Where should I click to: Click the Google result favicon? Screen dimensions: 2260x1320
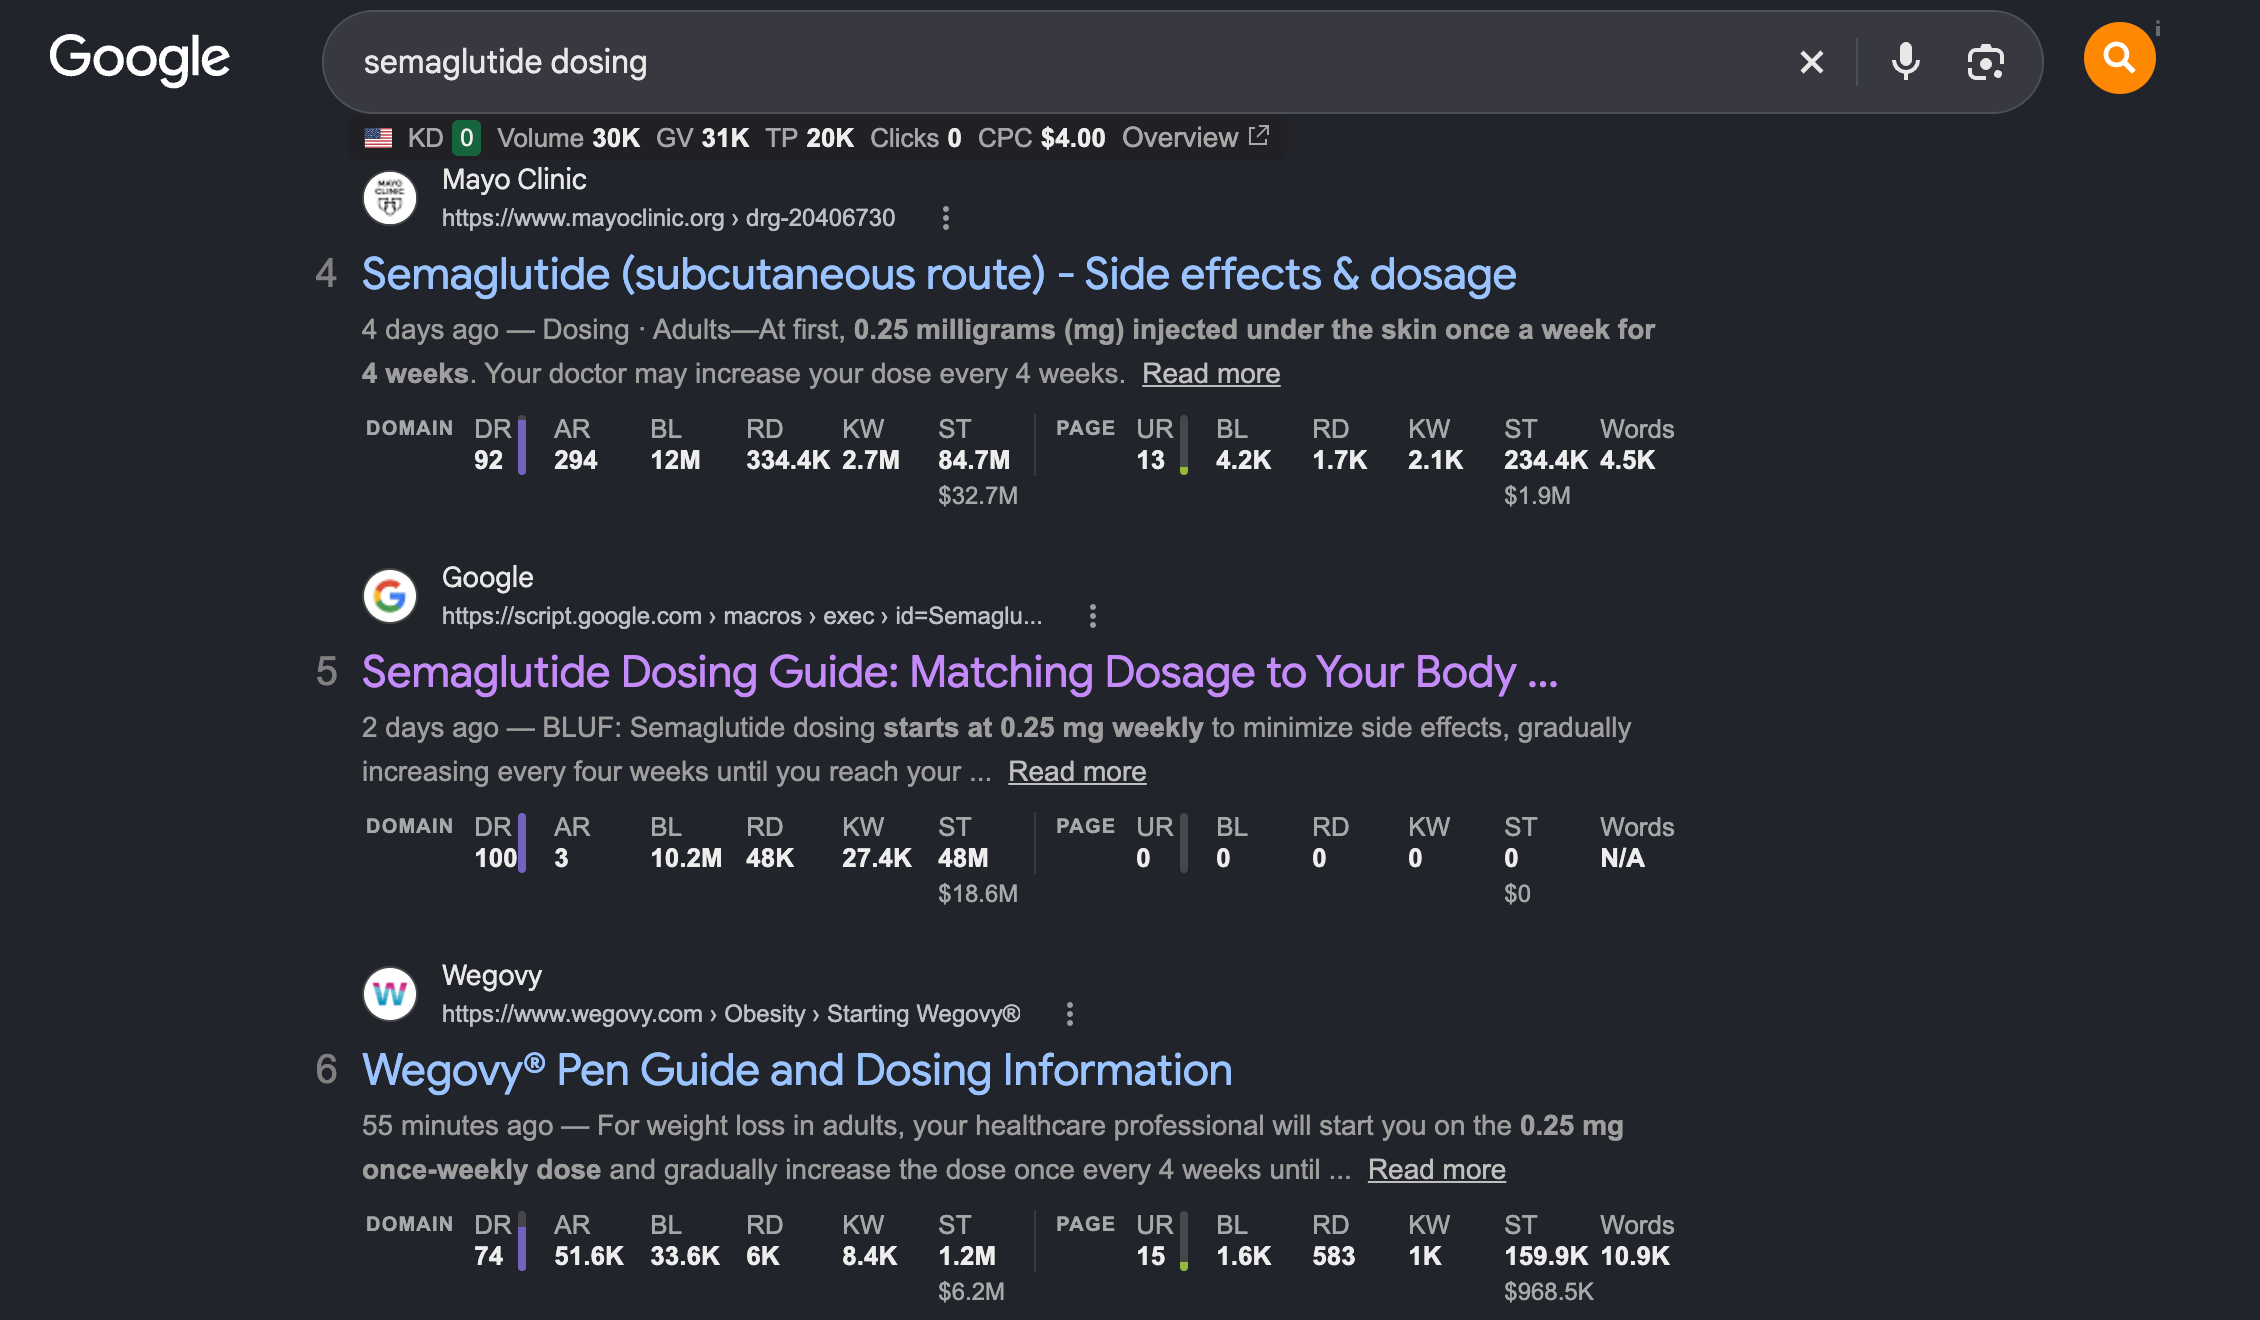[x=390, y=595]
